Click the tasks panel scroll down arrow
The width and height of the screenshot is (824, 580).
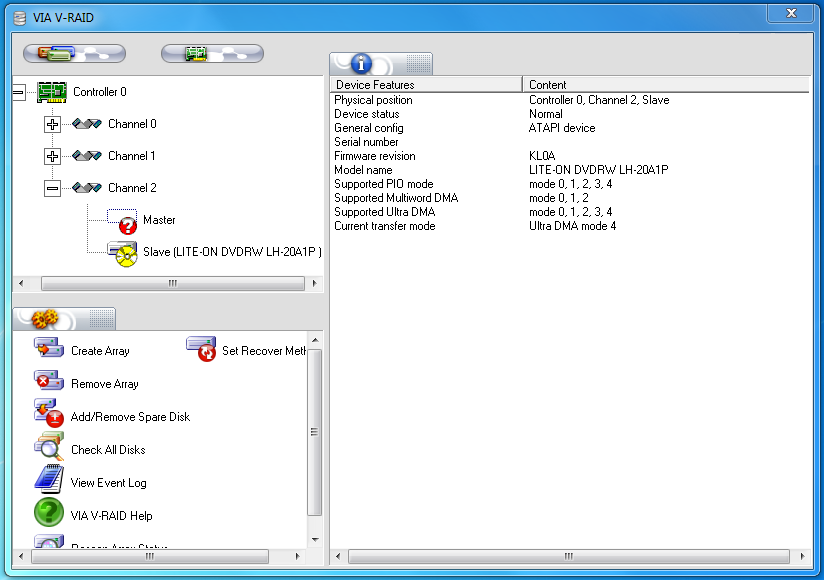coord(315,540)
